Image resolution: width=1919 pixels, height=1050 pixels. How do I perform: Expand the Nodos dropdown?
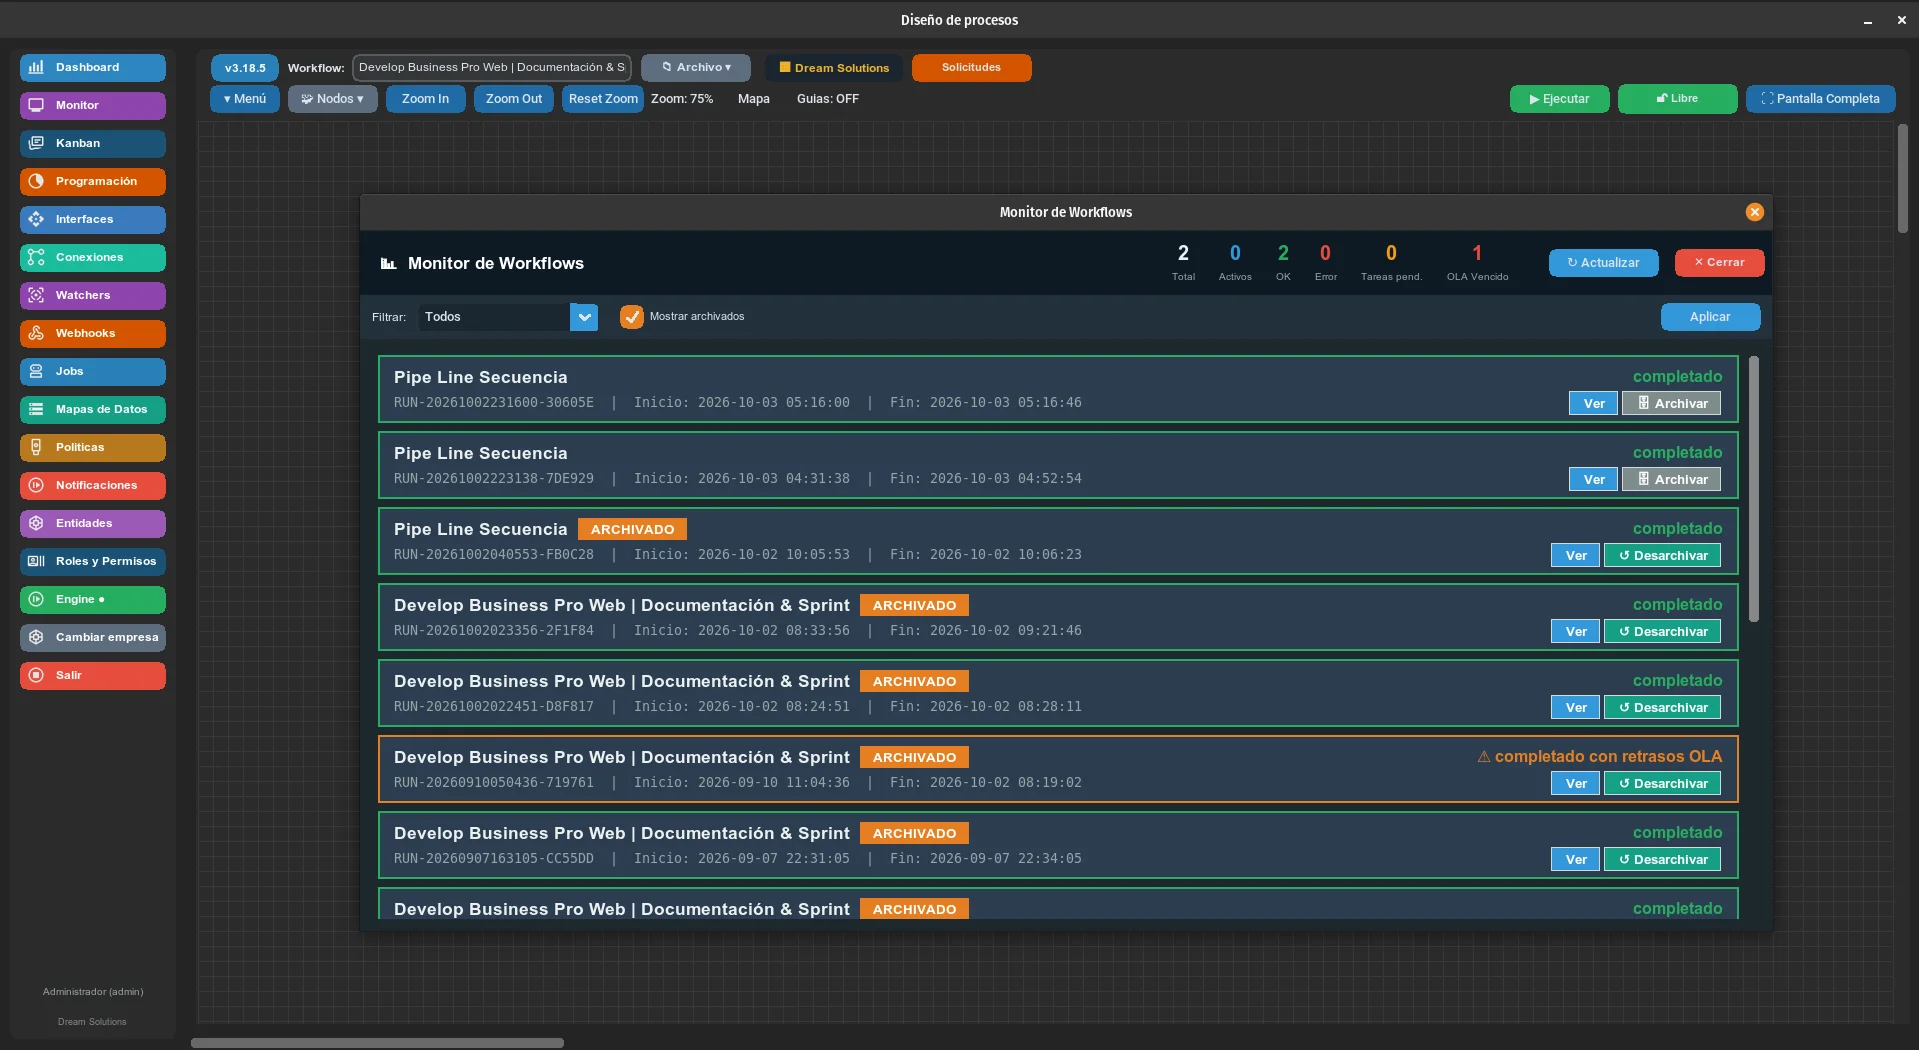coord(332,99)
